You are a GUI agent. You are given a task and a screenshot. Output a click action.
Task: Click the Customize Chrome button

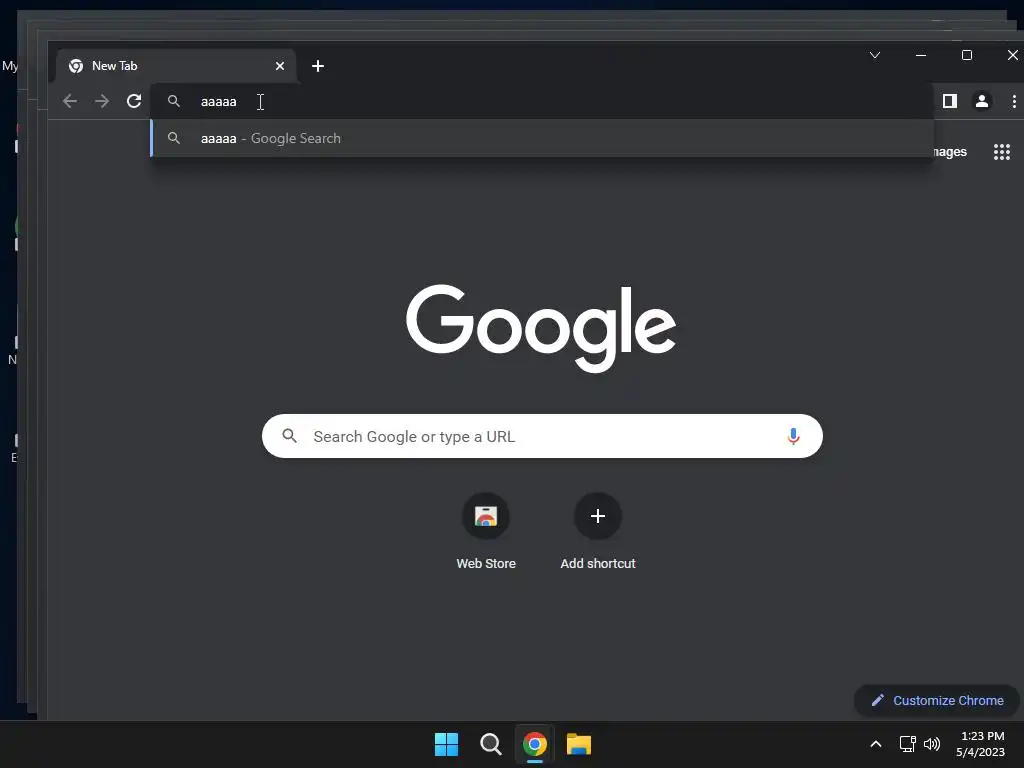[x=937, y=701]
